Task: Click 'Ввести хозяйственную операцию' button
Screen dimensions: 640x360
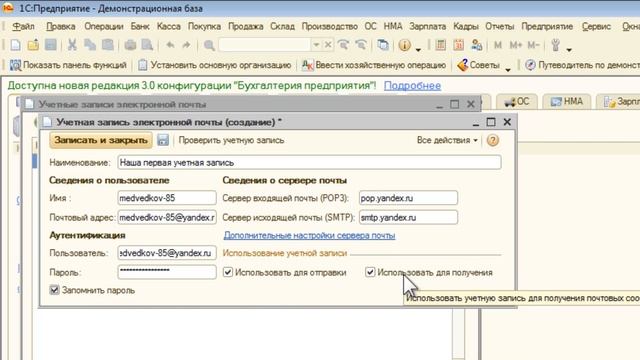Action: click(373, 65)
